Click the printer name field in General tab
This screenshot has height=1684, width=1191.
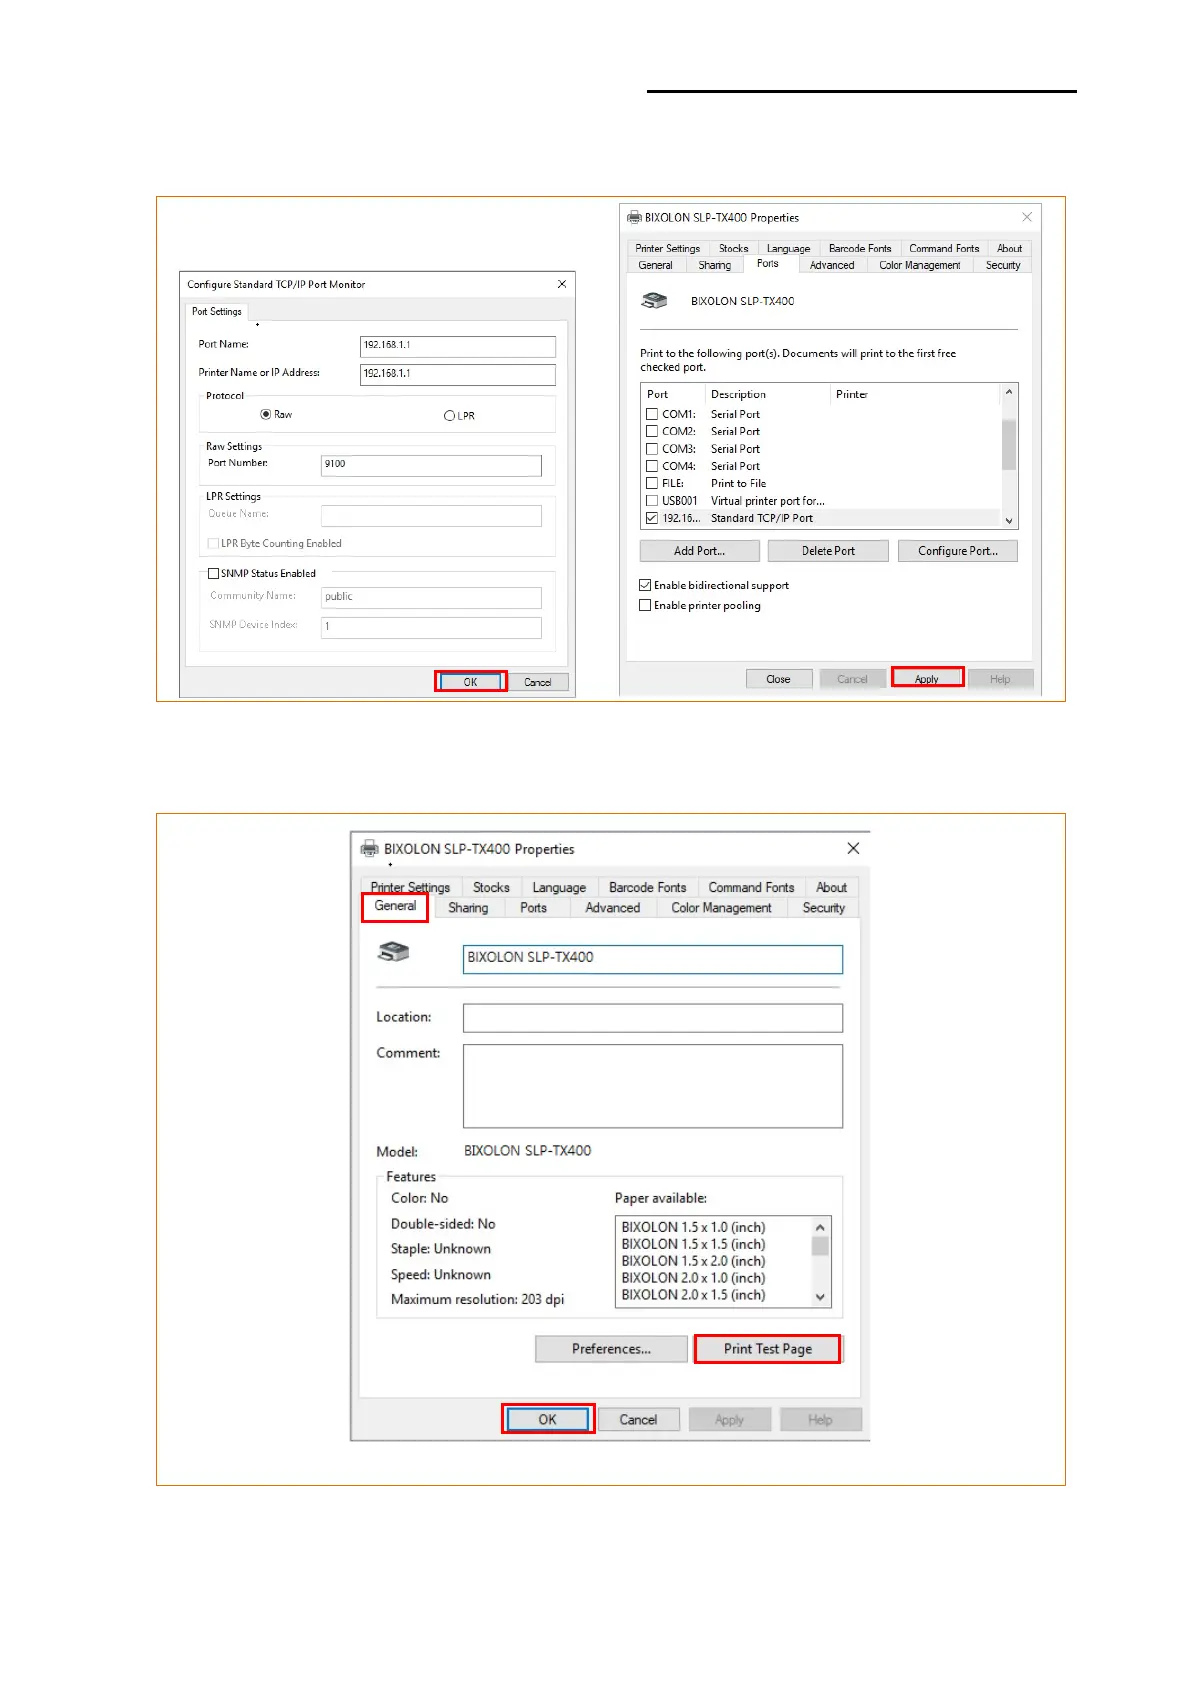coord(653,959)
